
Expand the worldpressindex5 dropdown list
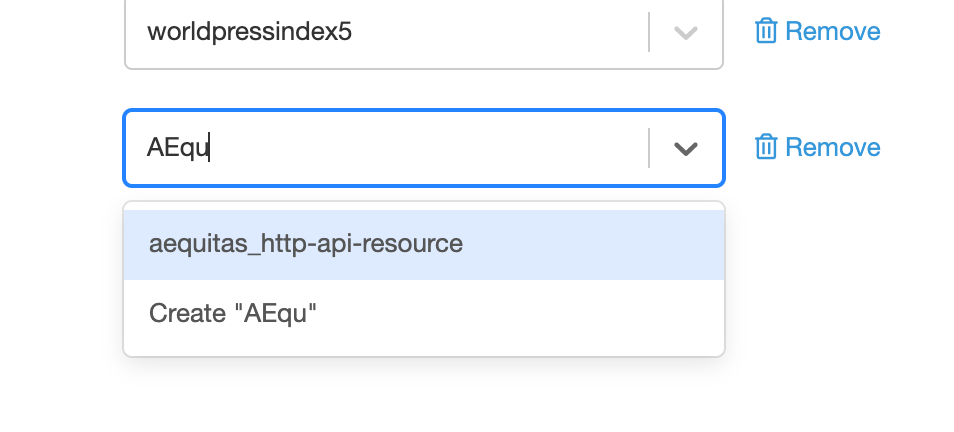point(686,32)
